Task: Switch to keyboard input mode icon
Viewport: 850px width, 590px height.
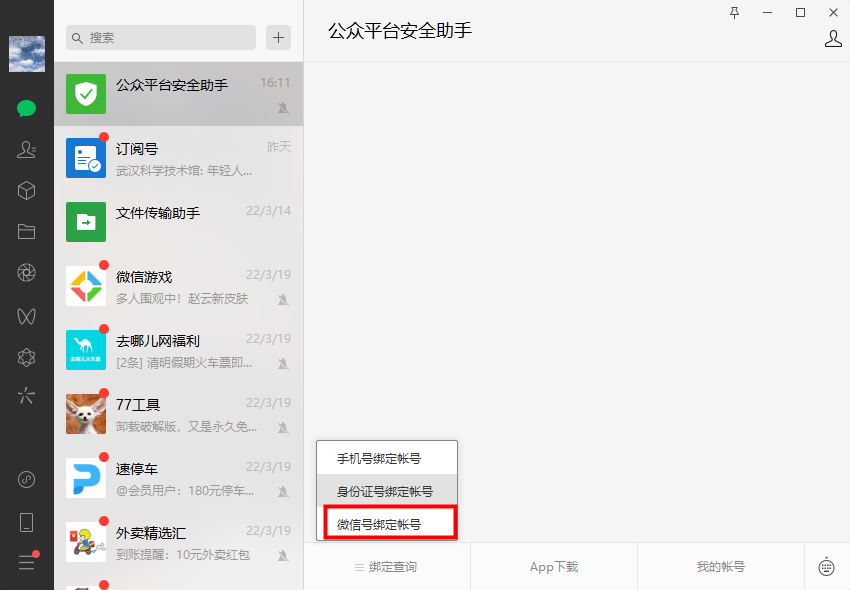Action: pos(826,567)
